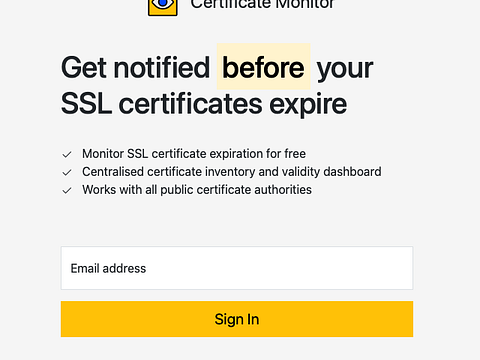Click the yellow eye logo icon
The width and height of the screenshot is (480, 360).
[x=163, y=7]
